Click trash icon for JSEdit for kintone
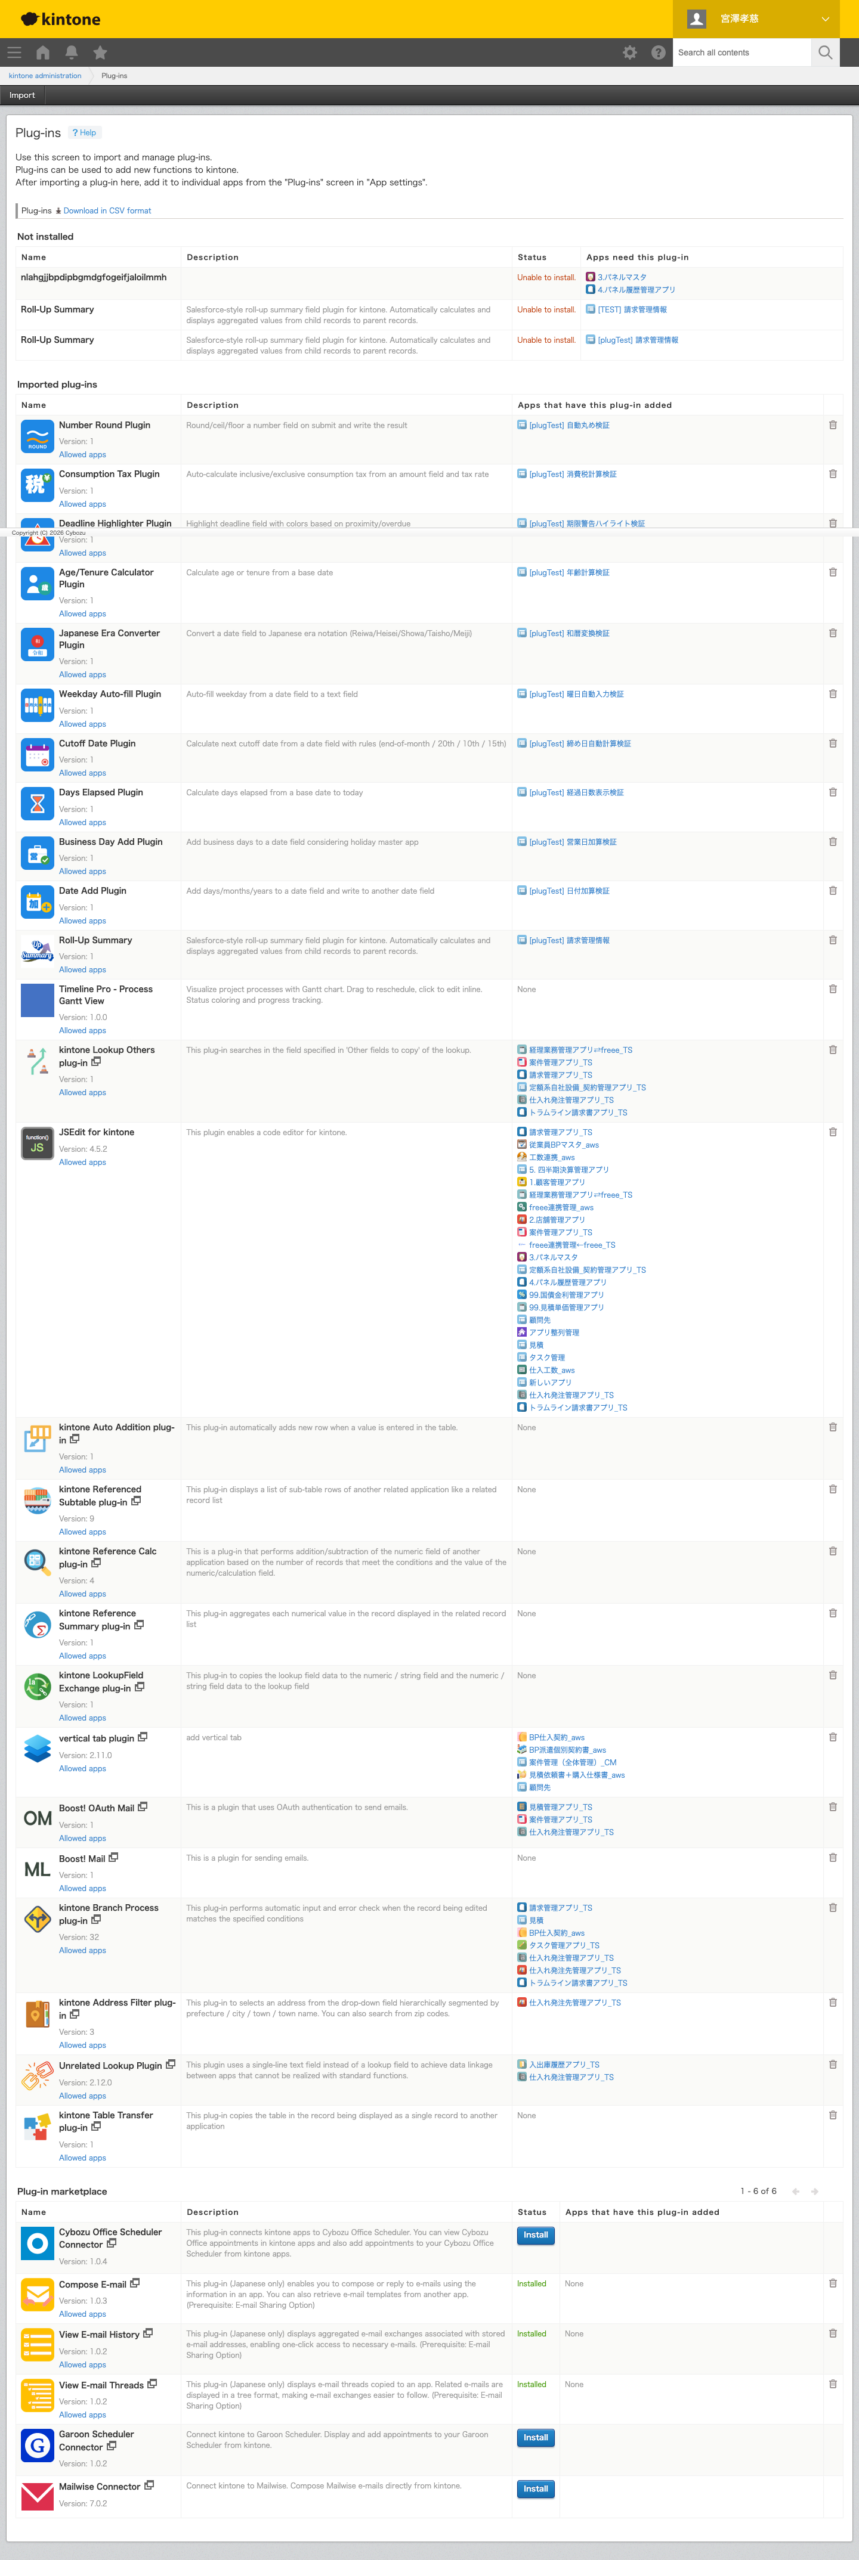This screenshot has width=859, height=2560. point(832,1133)
